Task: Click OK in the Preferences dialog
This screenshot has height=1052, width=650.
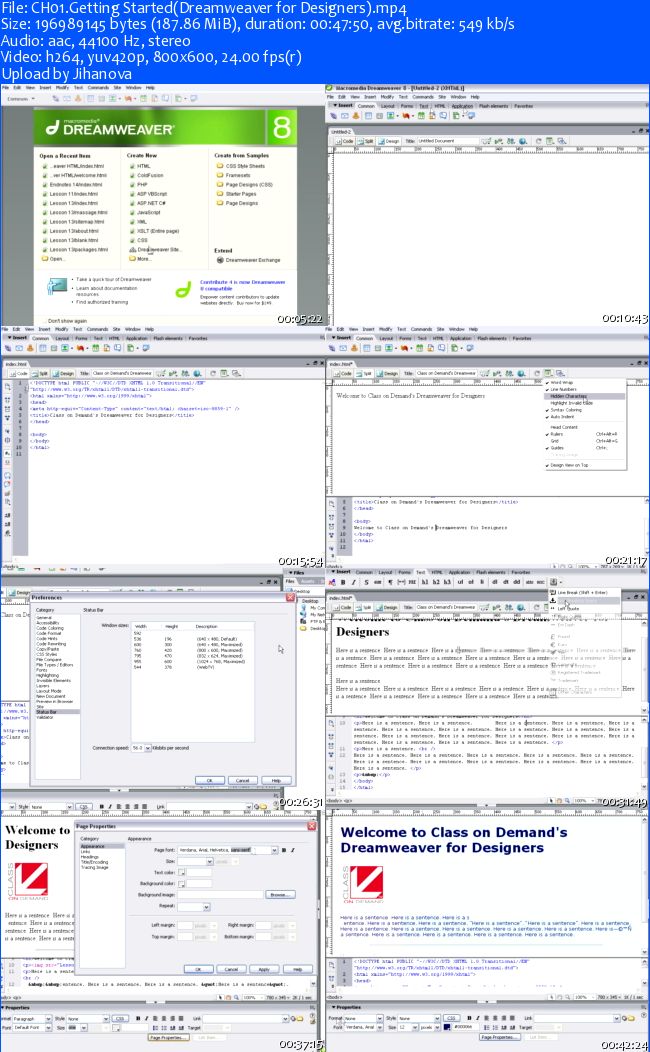Action: pos(209,780)
